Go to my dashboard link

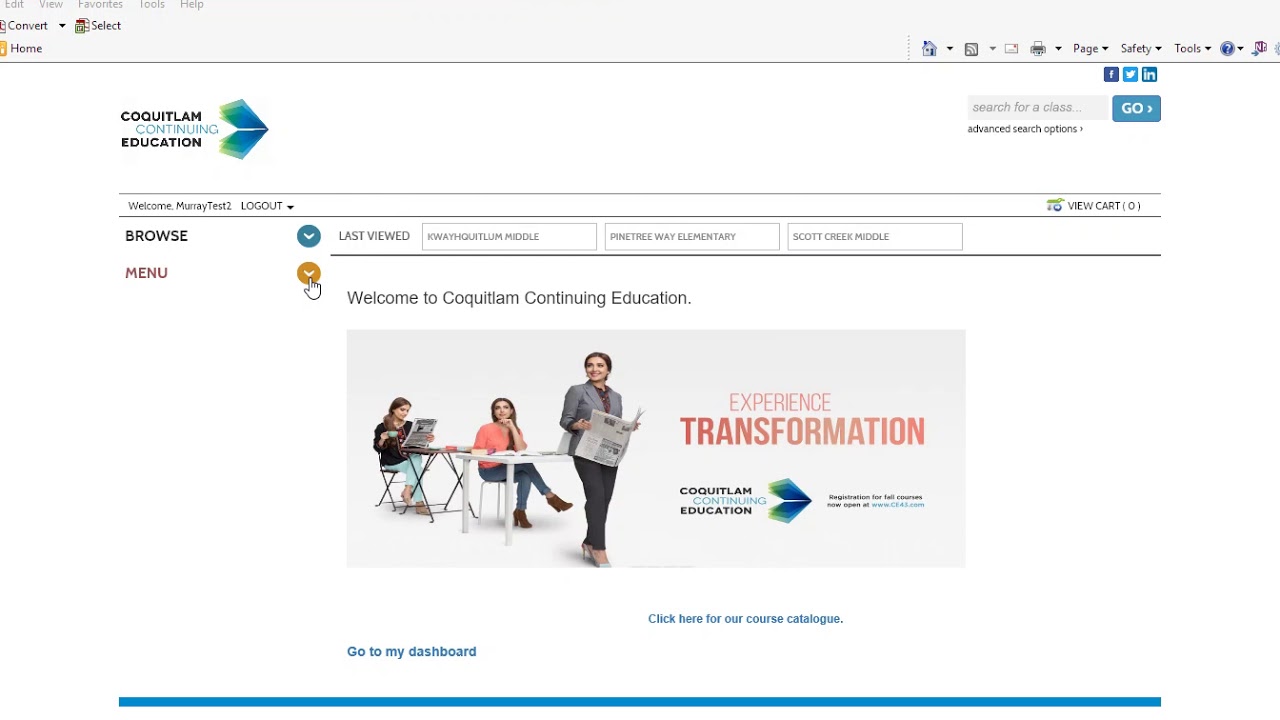point(411,652)
